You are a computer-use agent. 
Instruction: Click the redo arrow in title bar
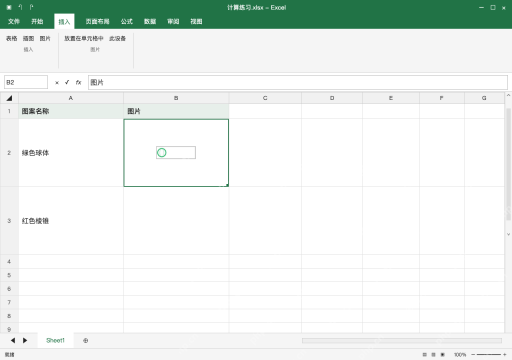coord(31,7)
